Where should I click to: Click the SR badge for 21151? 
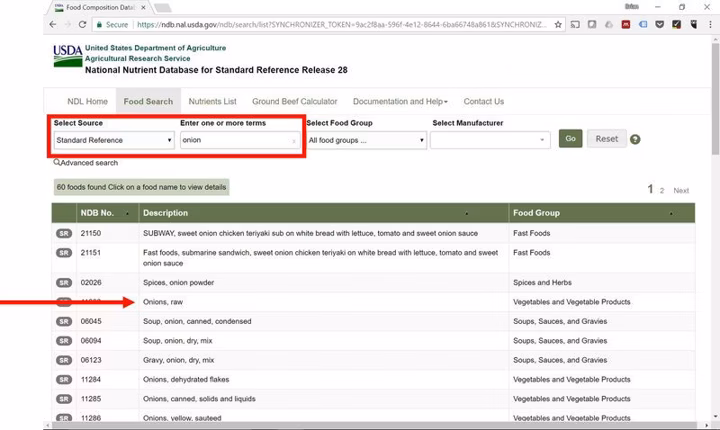[64, 253]
